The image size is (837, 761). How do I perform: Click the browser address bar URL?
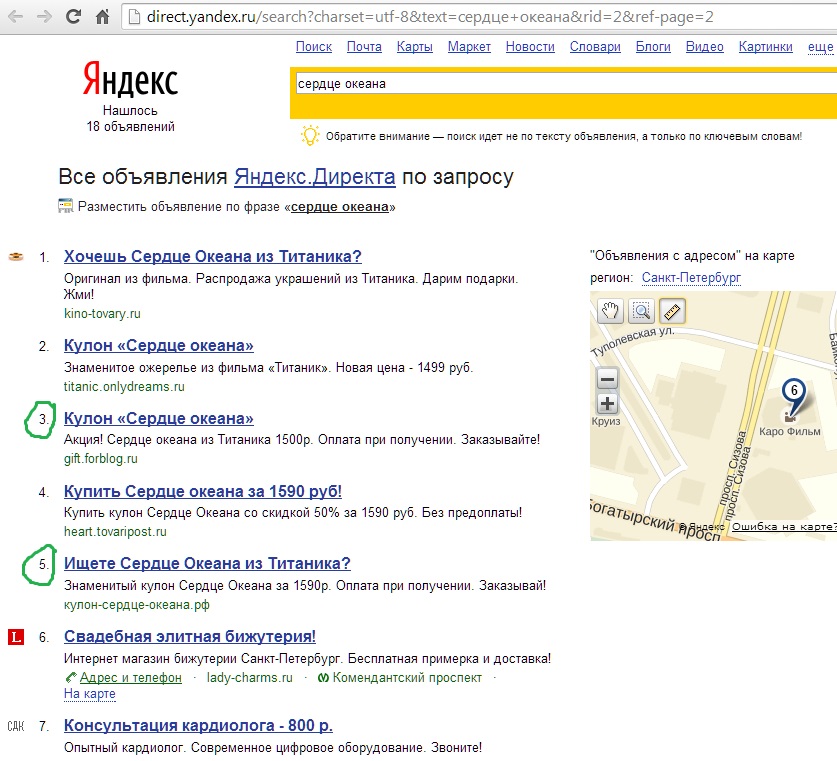430,17
